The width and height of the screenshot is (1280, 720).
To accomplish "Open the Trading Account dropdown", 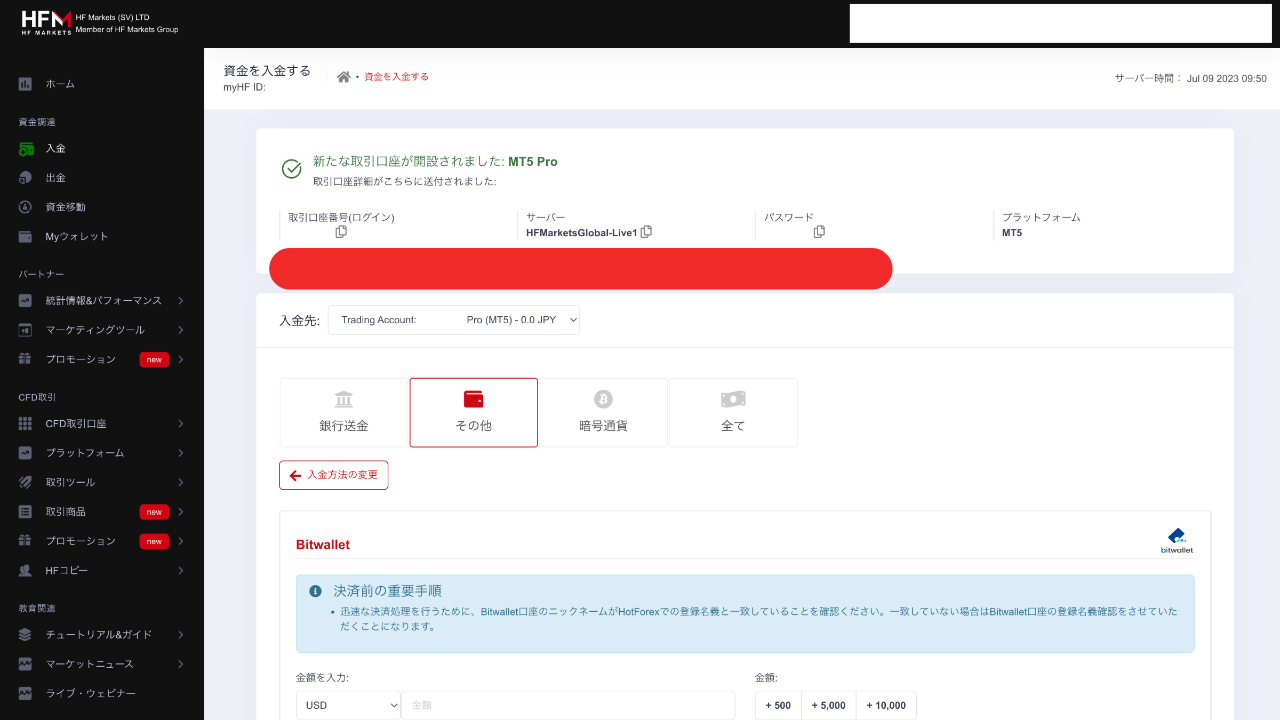I will pos(453,320).
